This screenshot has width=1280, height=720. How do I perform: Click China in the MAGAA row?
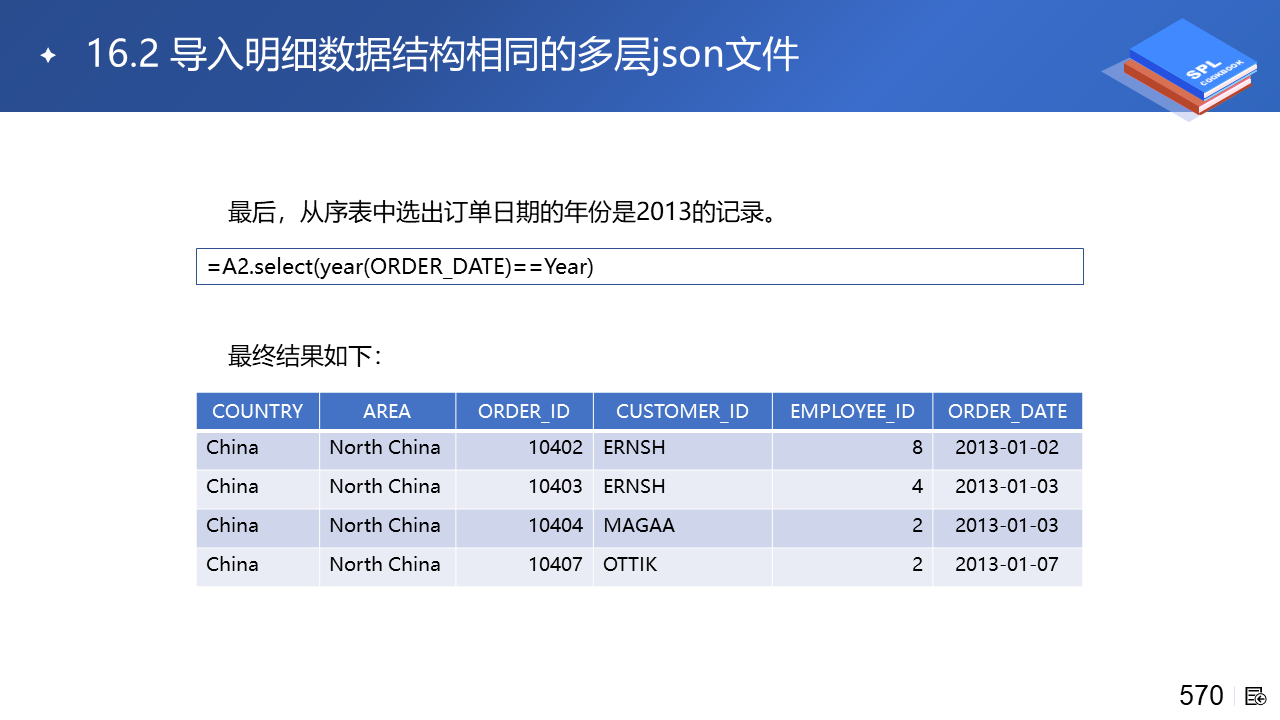click(232, 525)
